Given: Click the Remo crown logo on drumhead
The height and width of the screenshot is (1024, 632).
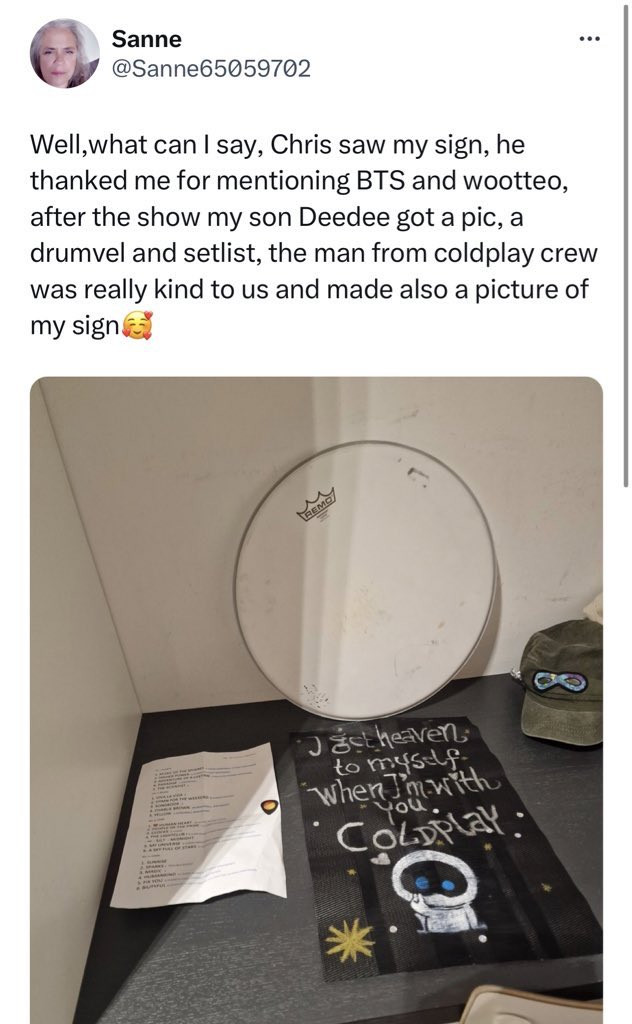Looking at the screenshot, I should pos(317,504).
